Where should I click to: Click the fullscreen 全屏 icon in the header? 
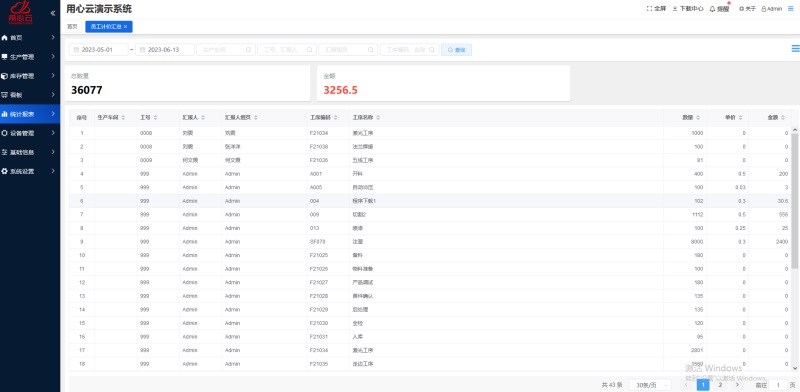649,9
